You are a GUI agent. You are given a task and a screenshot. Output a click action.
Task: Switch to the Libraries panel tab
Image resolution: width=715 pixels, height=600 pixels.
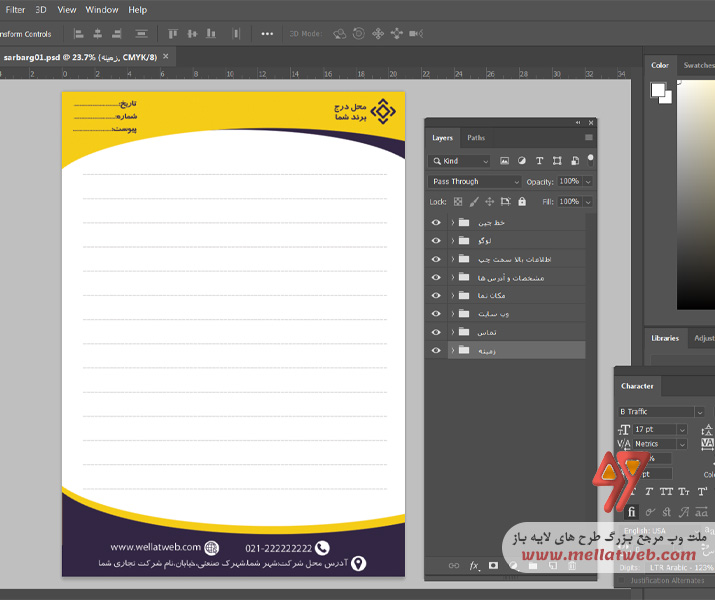pos(665,338)
